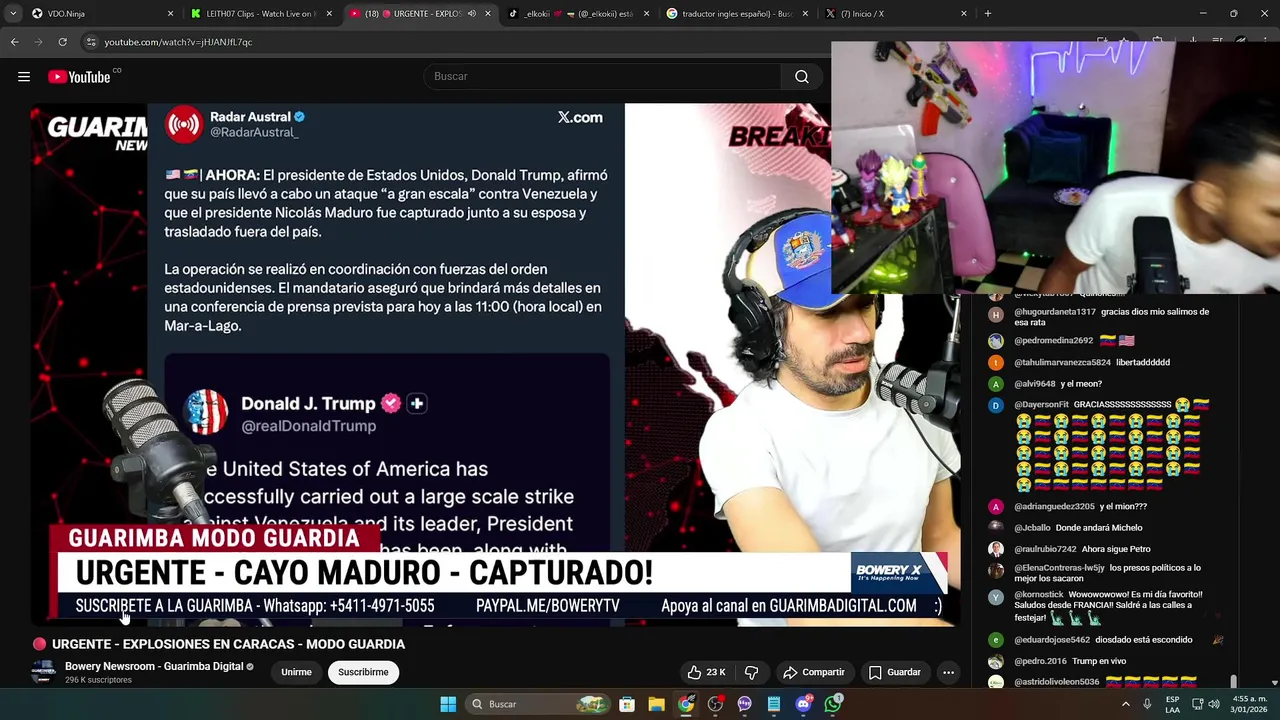Click the YouTube search magnifier button
This screenshot has height=720, width=1280.
[x=802, y=77]
